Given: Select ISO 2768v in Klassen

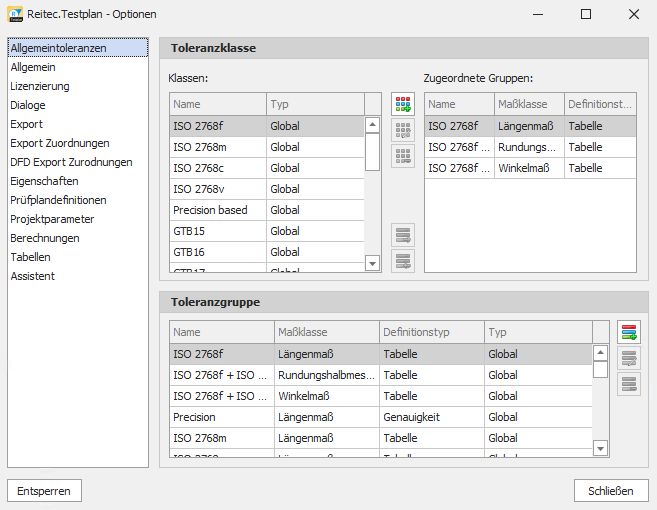Looking at the screenshot, I should click(x=267, y=189).
